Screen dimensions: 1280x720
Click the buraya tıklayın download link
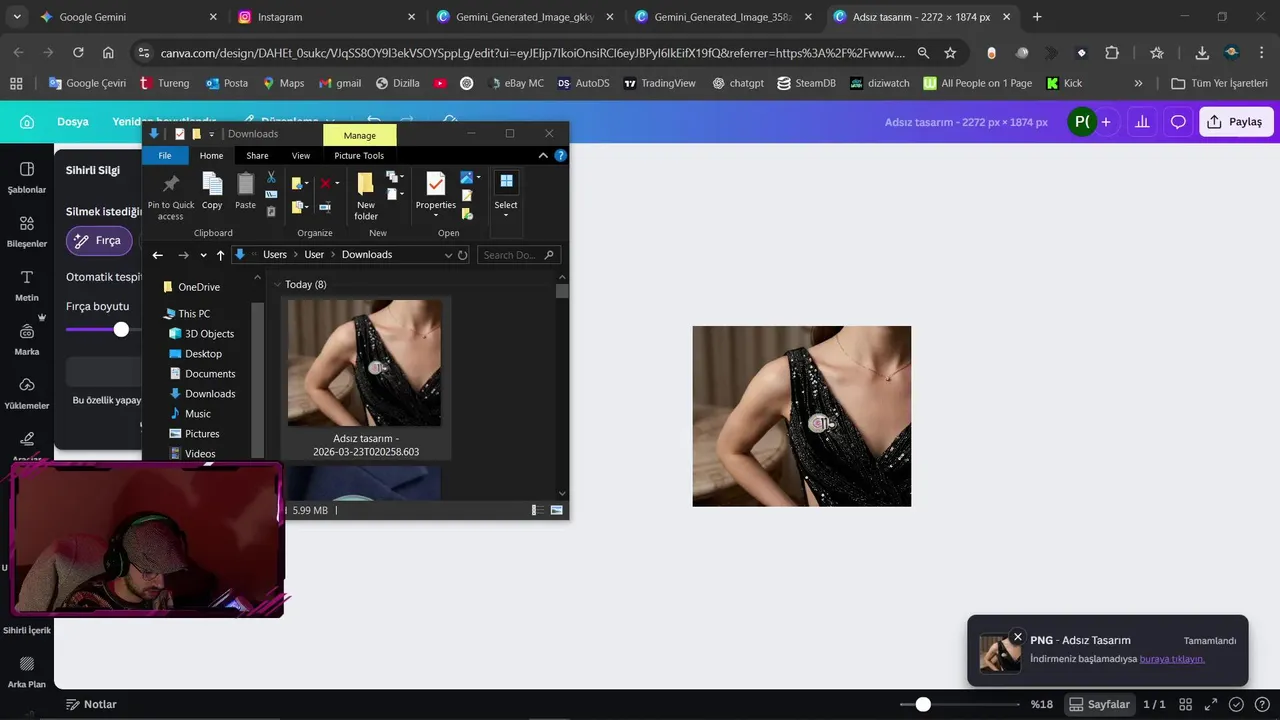click(x=1172, y=659)
